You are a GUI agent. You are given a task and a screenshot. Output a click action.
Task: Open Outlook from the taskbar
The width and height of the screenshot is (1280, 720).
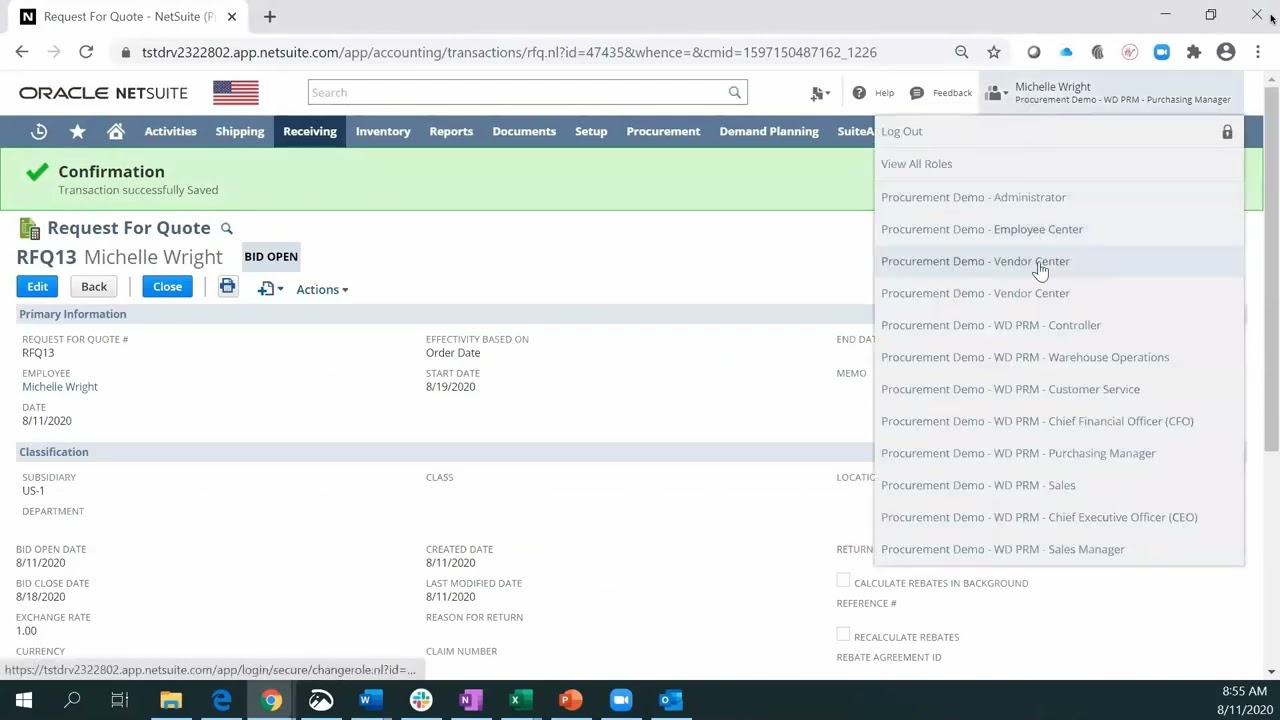[x=670, y=700]
